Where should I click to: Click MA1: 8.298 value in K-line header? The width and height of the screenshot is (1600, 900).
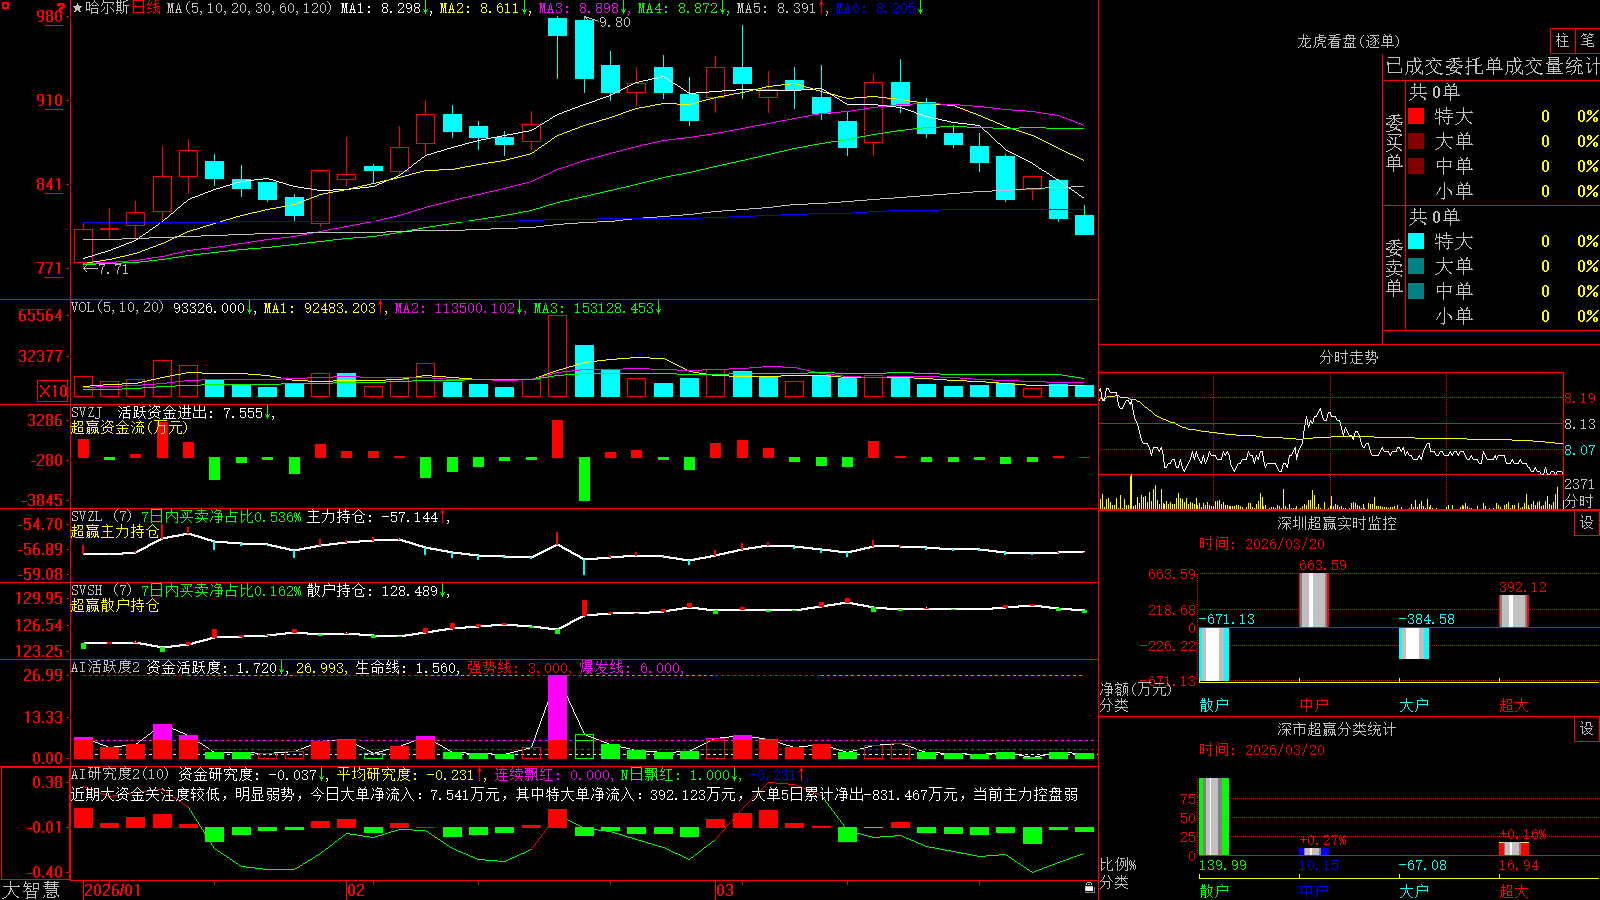point(386,8)
